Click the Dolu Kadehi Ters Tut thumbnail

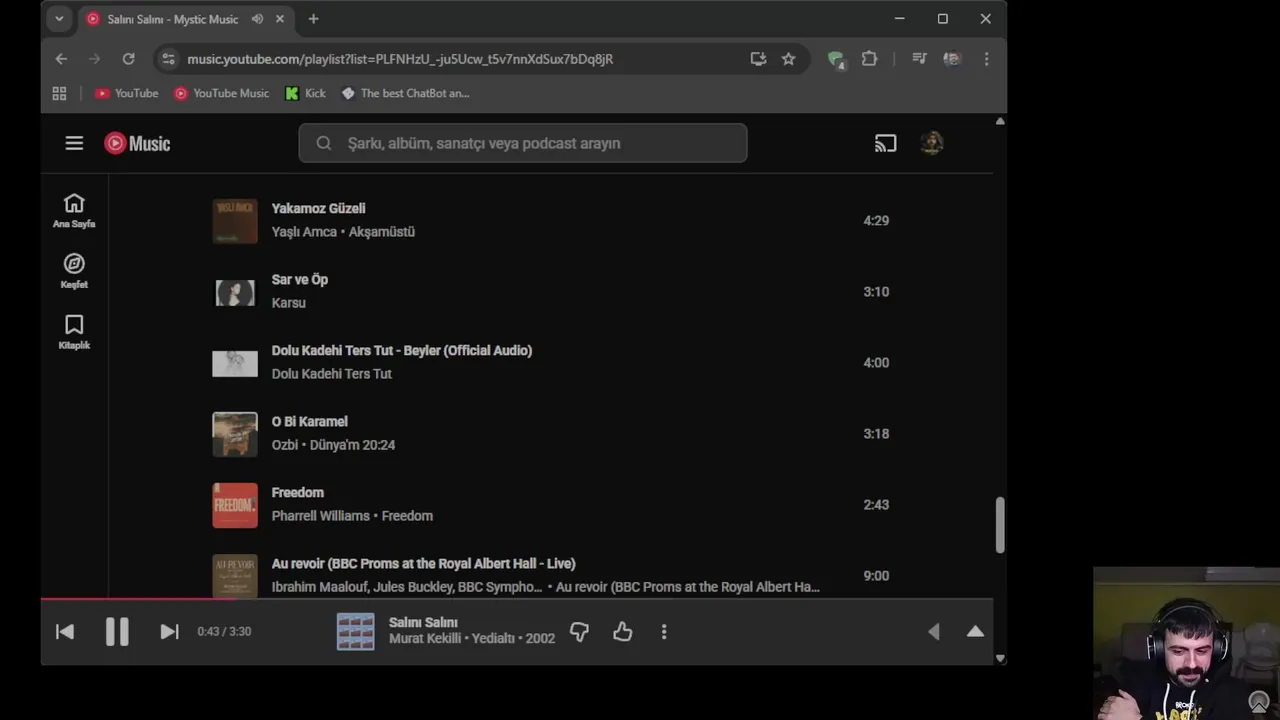coord(235,362)
